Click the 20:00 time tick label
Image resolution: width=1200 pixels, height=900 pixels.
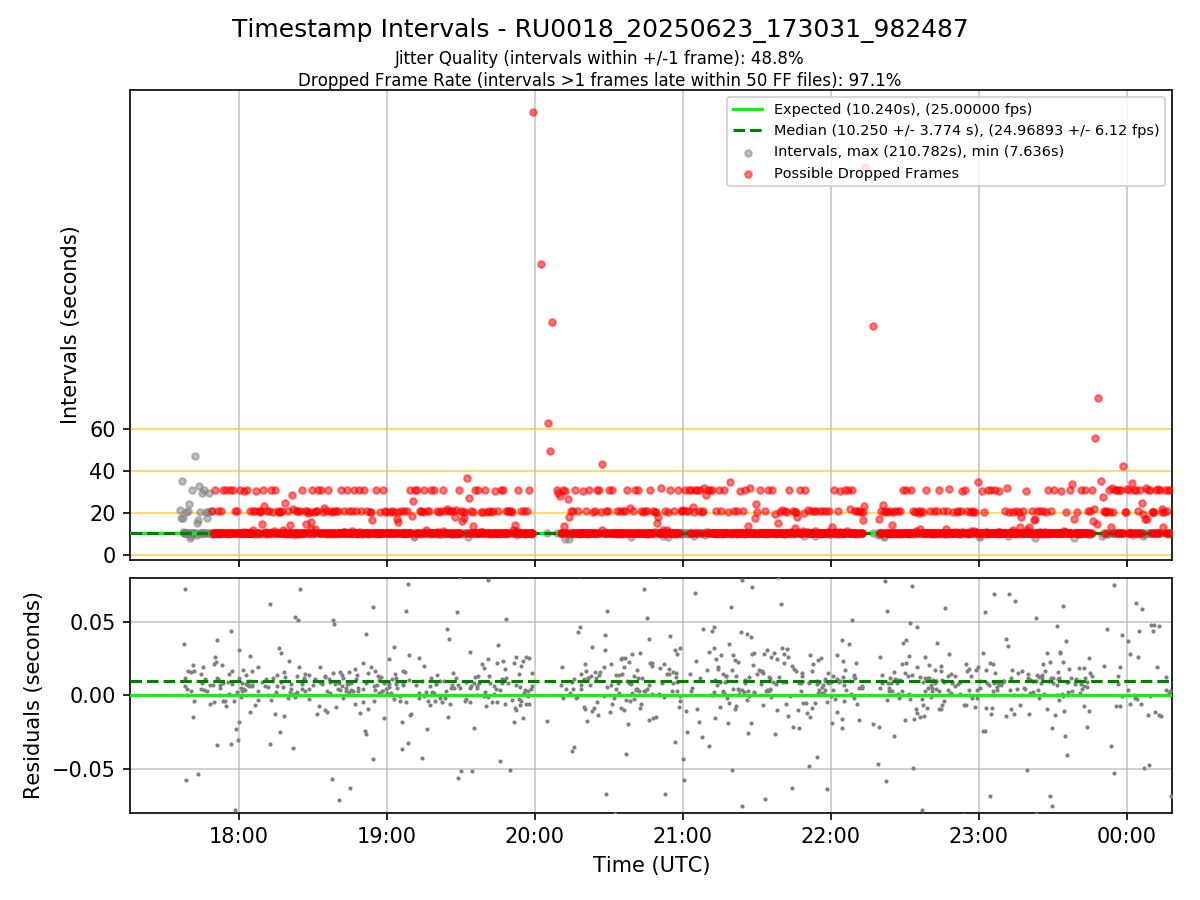click(535, 835)
